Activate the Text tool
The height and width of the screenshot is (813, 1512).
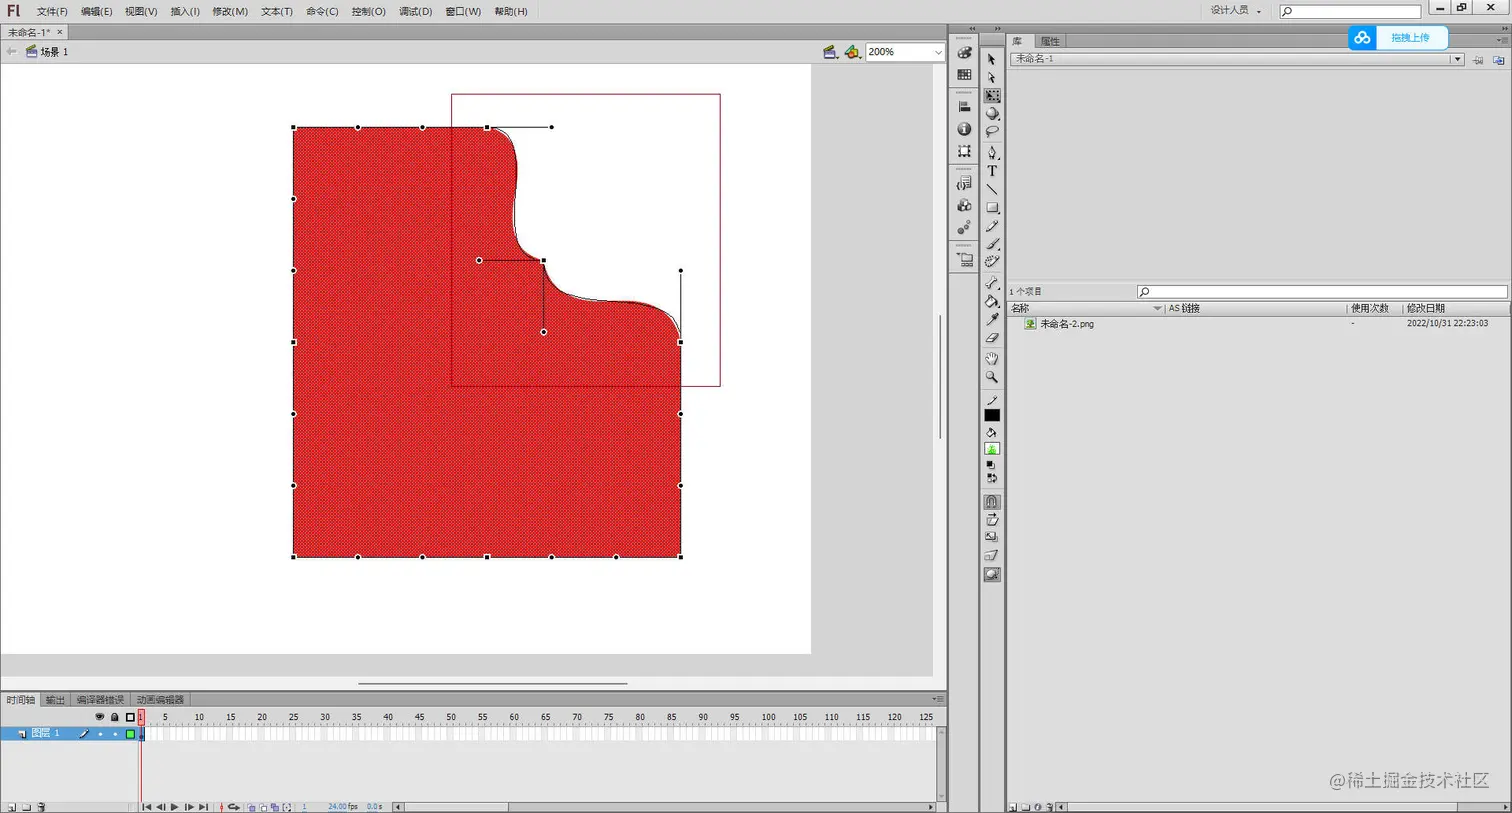click(x=991, y=171)
